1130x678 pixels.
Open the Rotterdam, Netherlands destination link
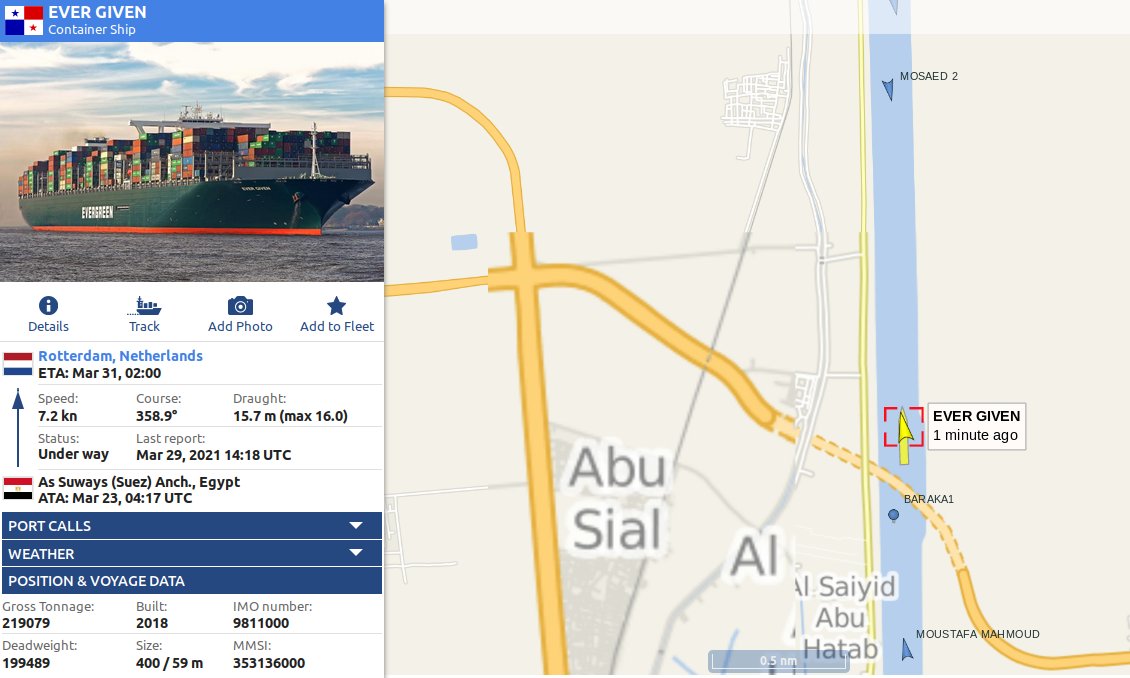tap(120, 356)
